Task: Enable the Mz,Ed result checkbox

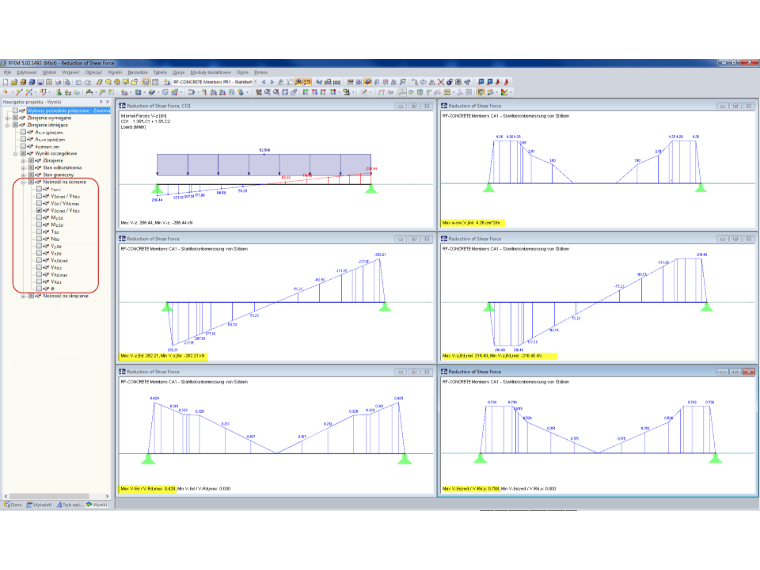Action: (x=39, y=224)
